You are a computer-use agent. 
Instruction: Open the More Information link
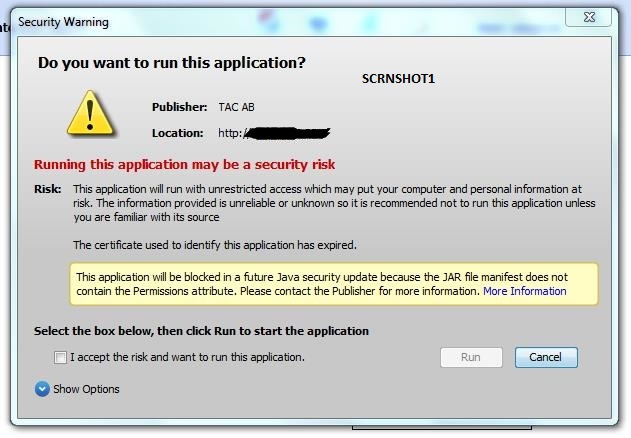click(x=525, y=291)
